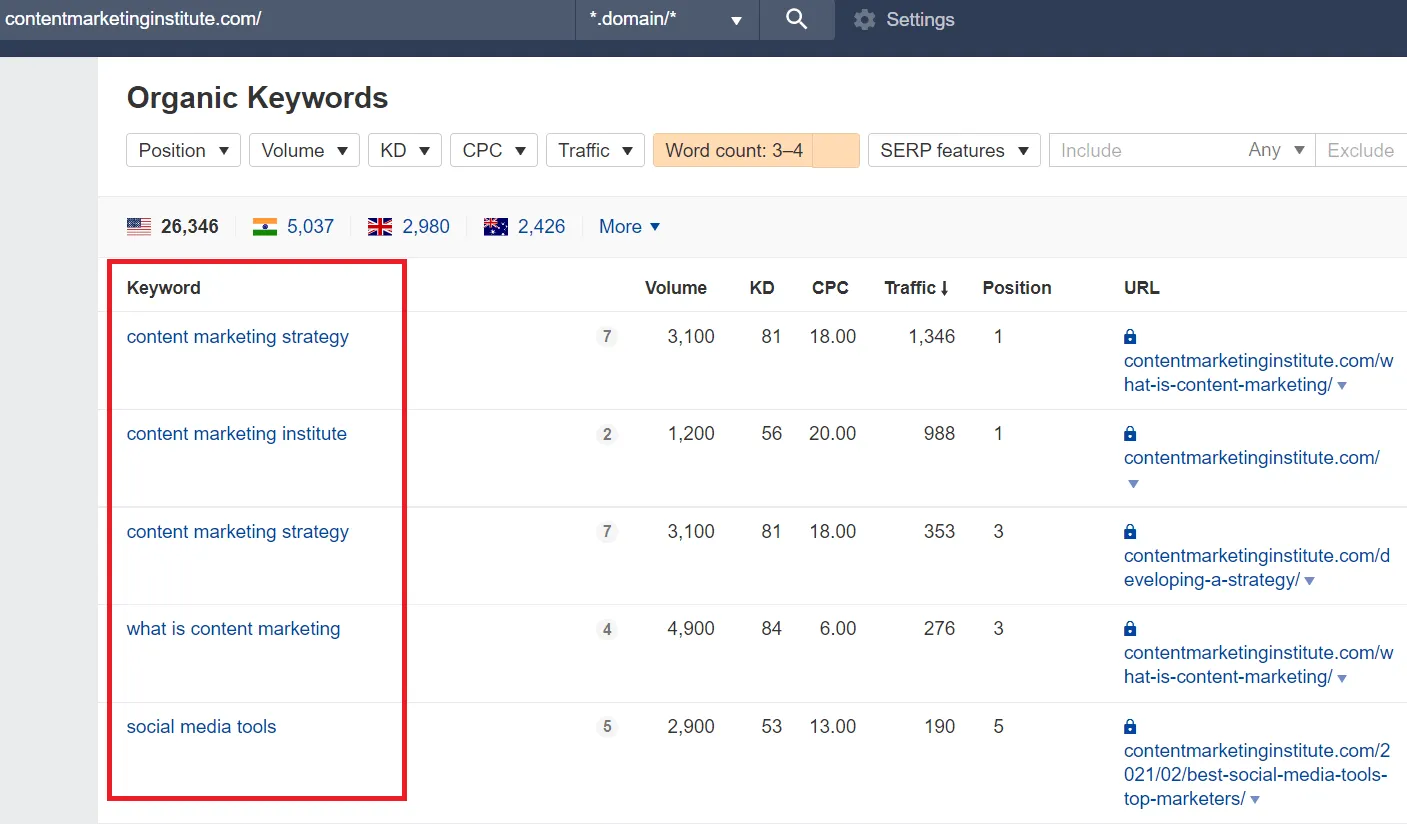Click SERP features badge 7 in first row
The width and height of the screenshot is (1407, 824).
point(606,337)
